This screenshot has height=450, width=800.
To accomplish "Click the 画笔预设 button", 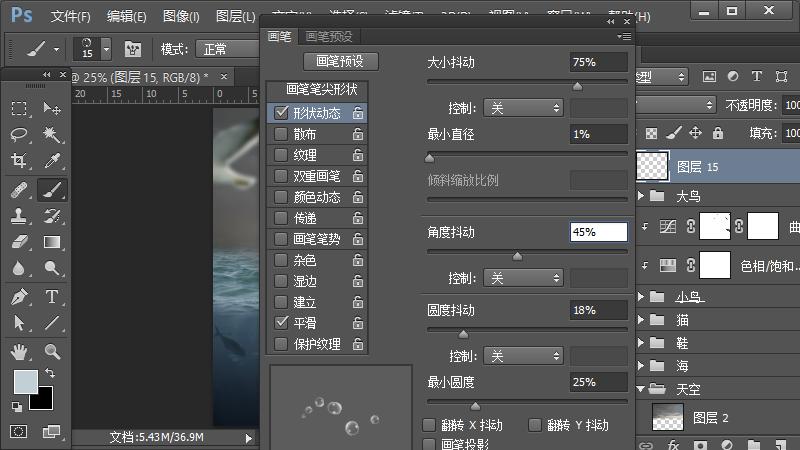I will [x=340, y=61].
